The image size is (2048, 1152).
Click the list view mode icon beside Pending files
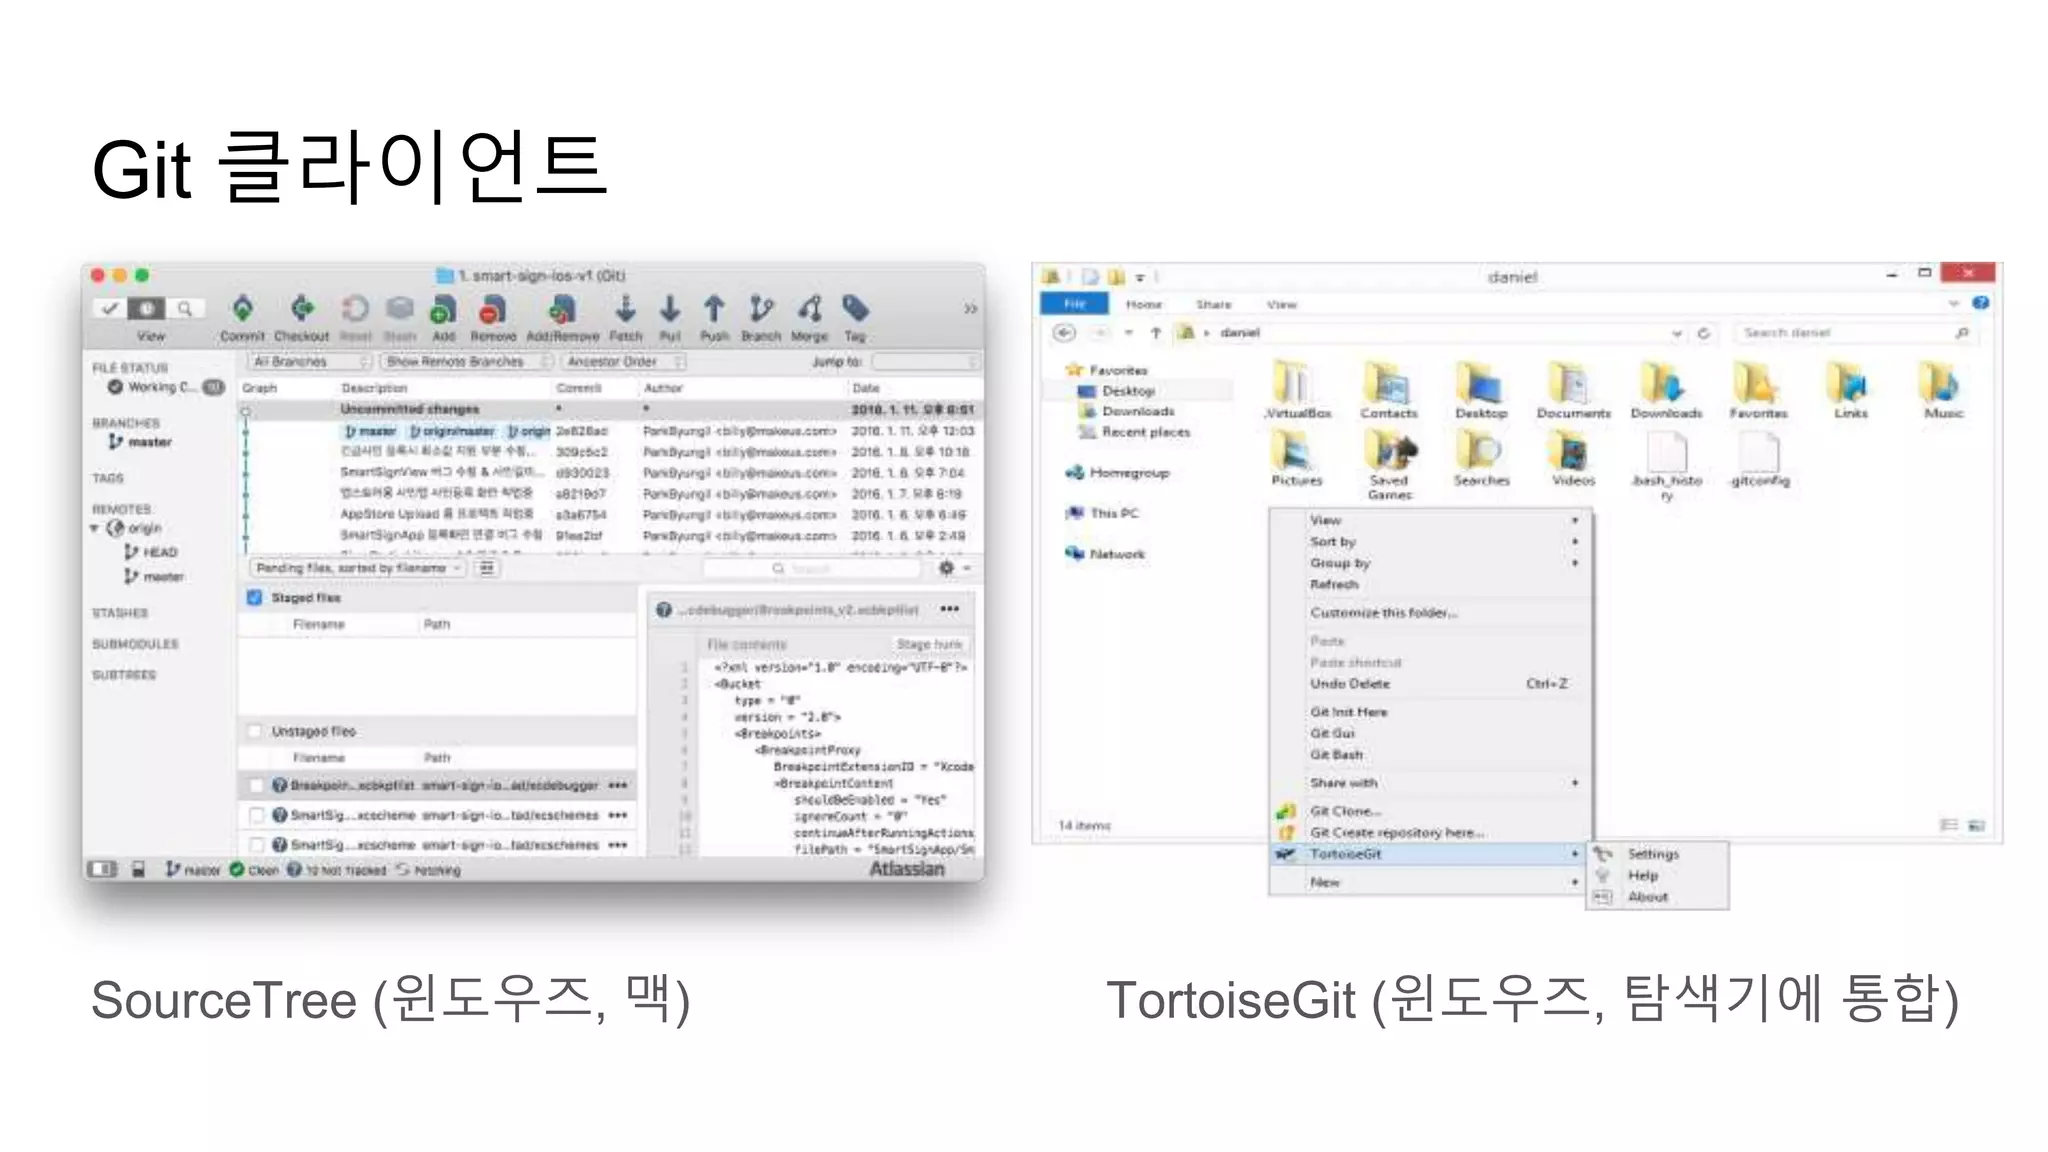pos(486,568)
